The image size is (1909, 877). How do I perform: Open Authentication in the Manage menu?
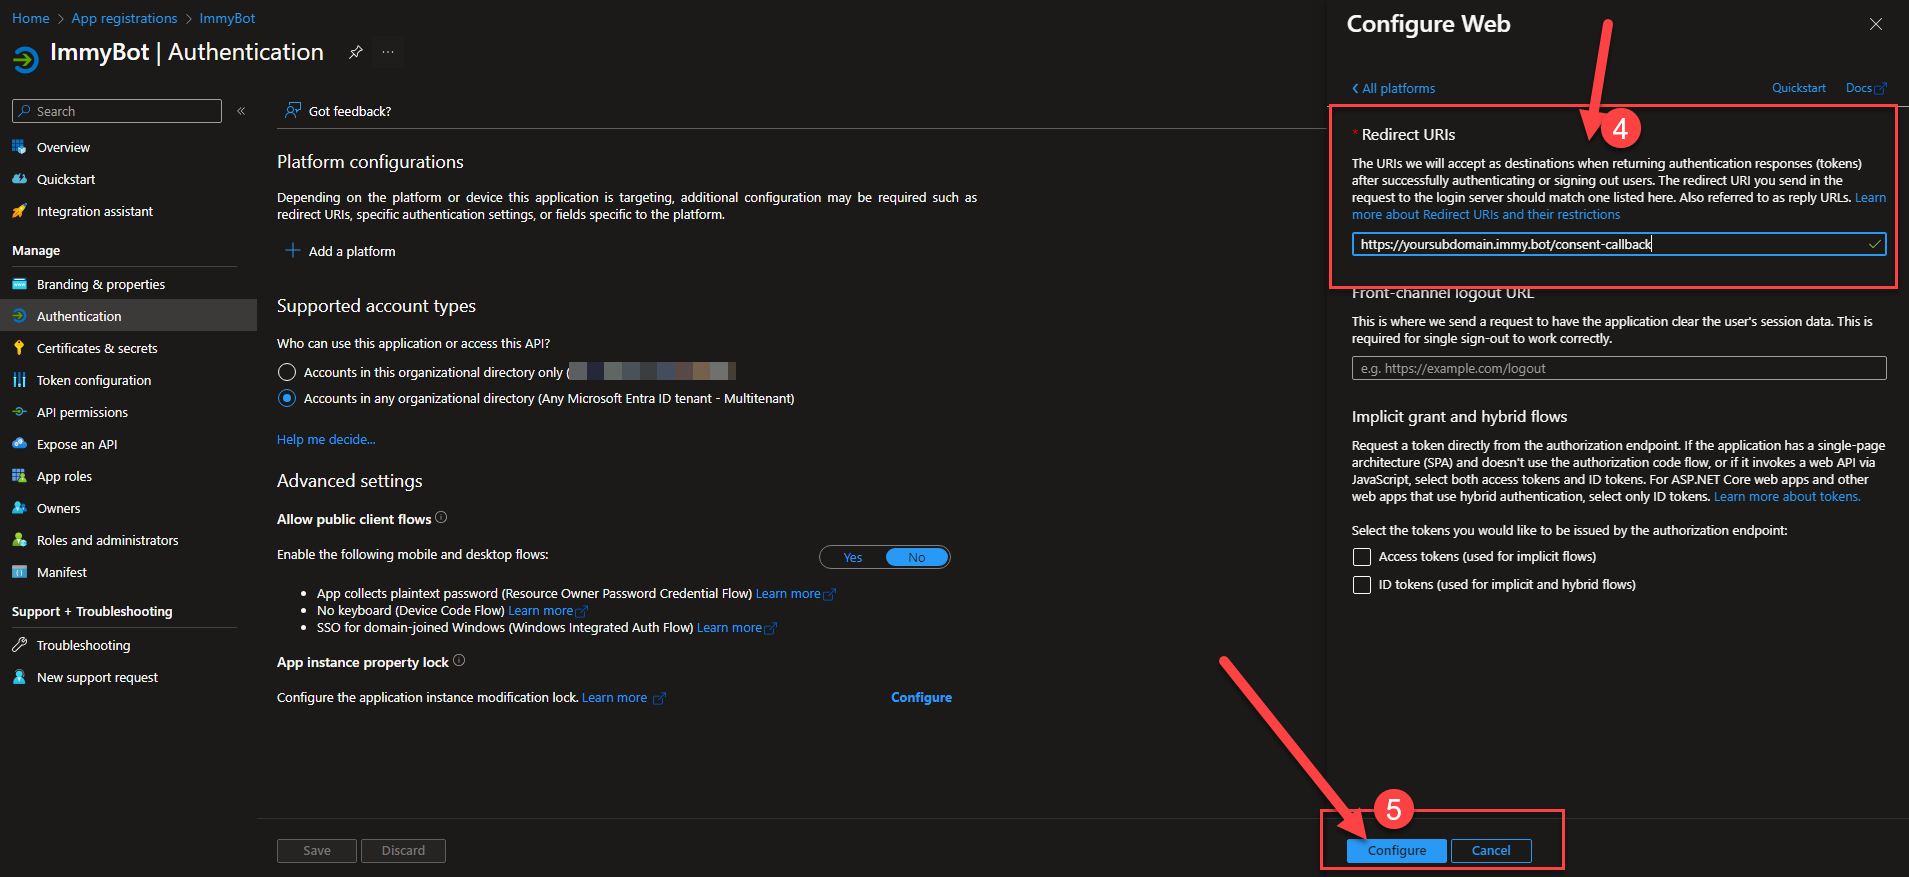pyautogui.click(x=128, y=316)
